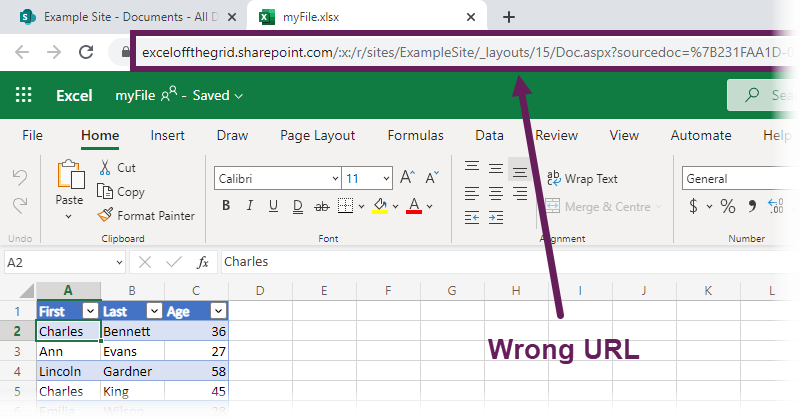Switch to the Insert ribbon tab

167,135
